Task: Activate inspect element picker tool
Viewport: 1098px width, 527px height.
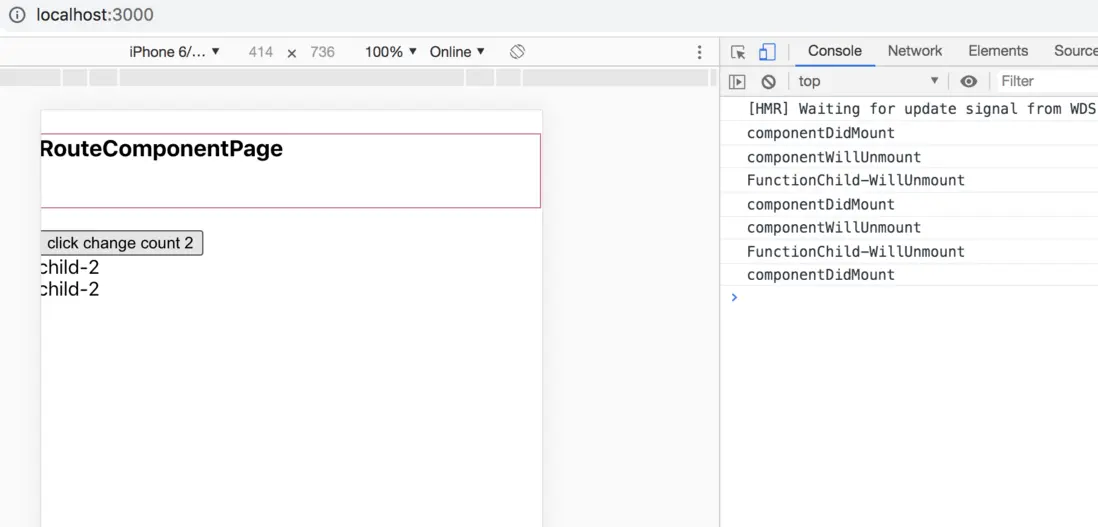Action: [737, 52]
